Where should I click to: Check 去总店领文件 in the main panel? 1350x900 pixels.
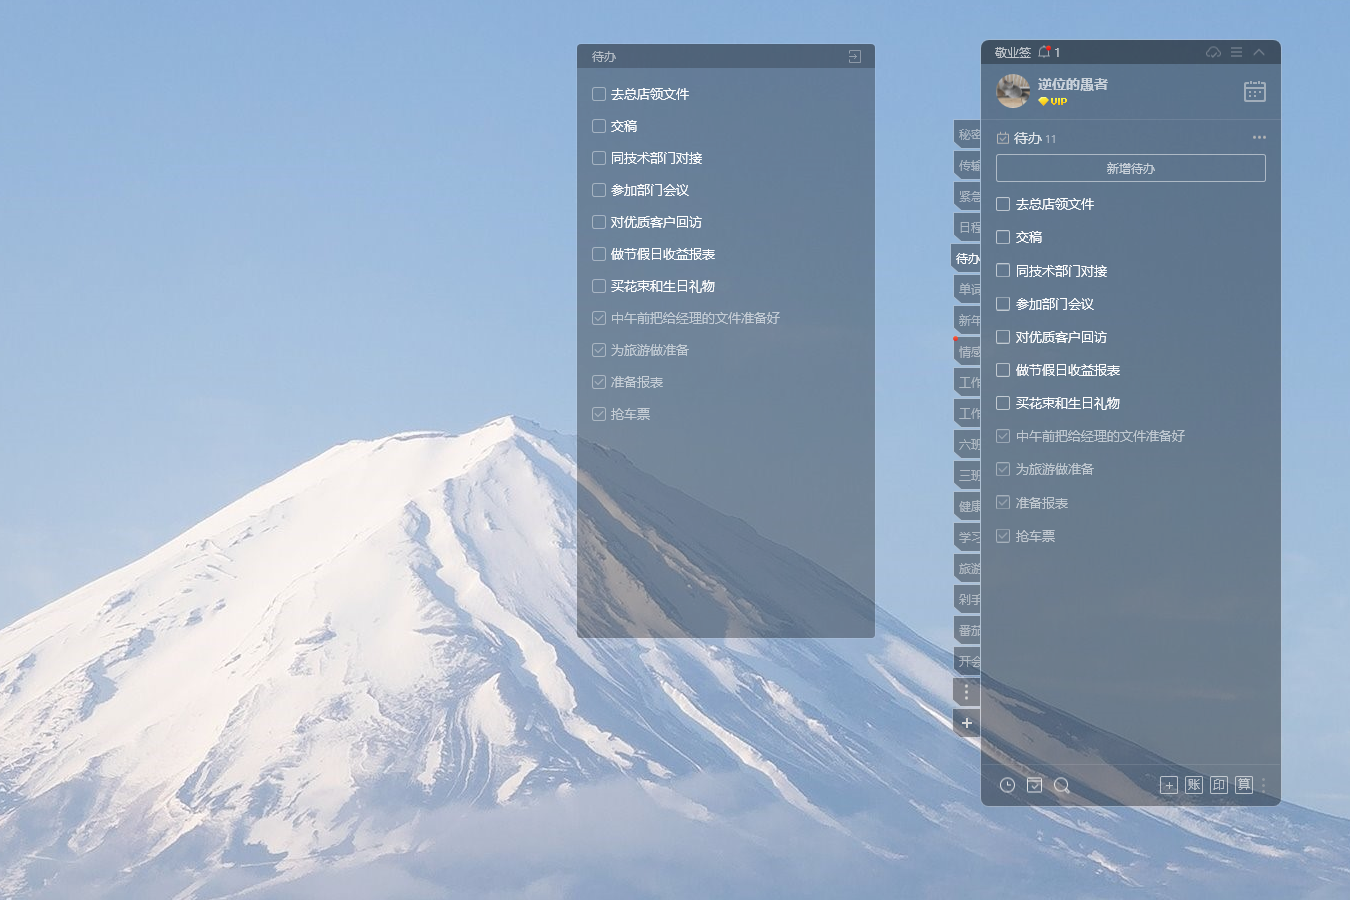(x=1003, y=204)
